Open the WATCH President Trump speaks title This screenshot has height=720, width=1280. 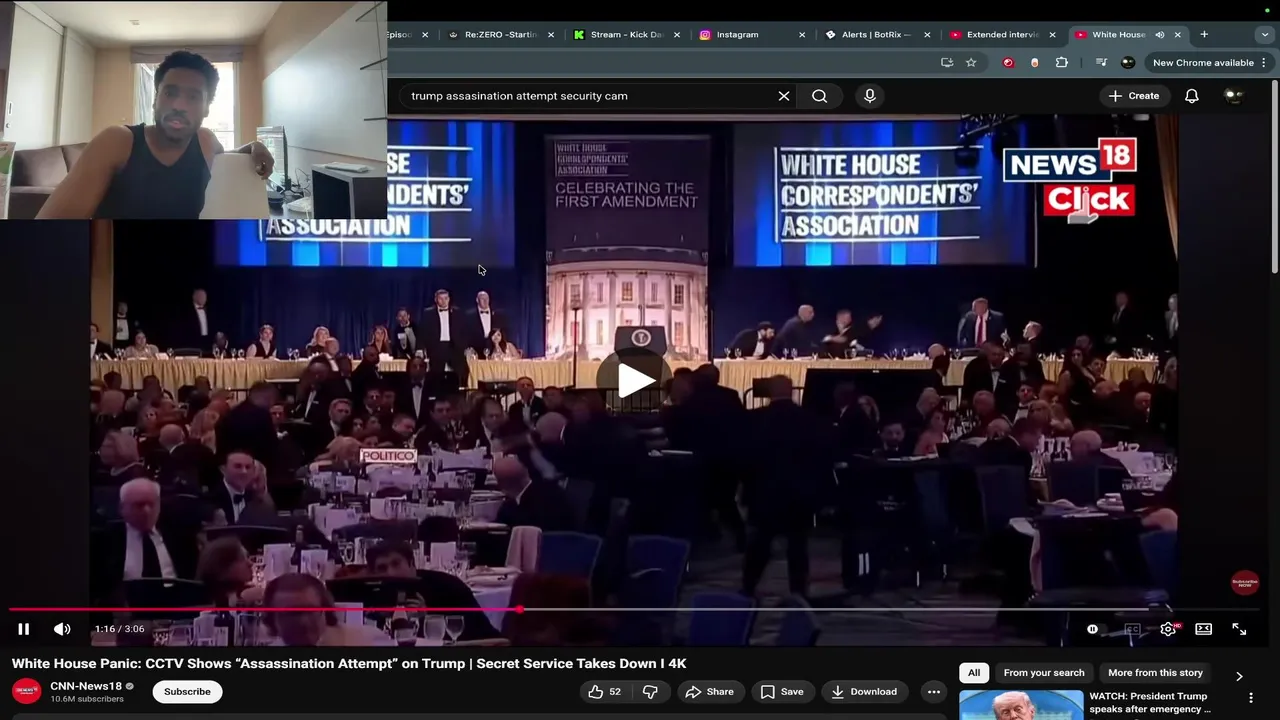pyautogui.click(x=1148, y=702)
